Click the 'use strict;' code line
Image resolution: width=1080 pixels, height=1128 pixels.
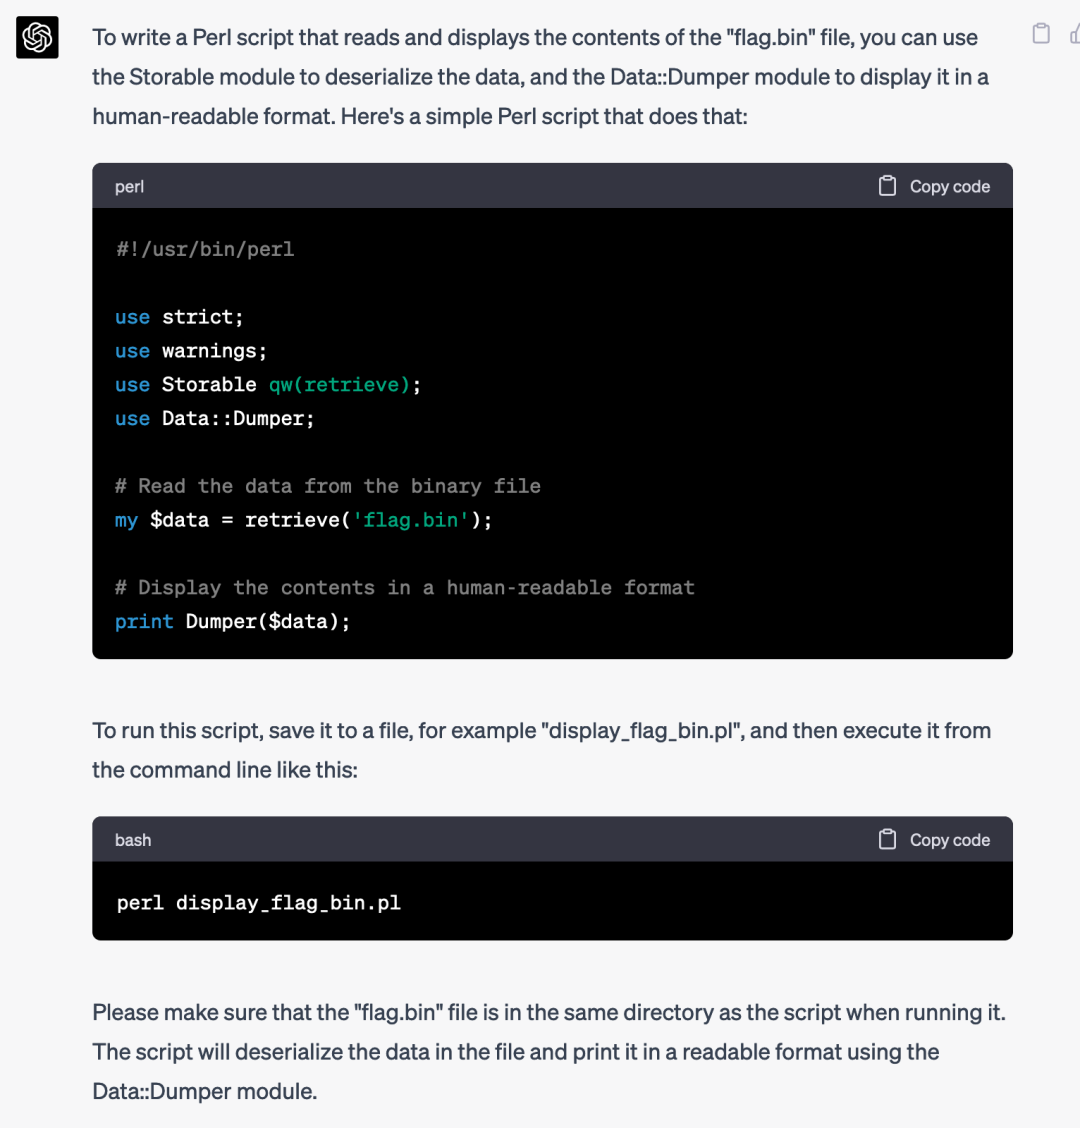coord(179,317)
